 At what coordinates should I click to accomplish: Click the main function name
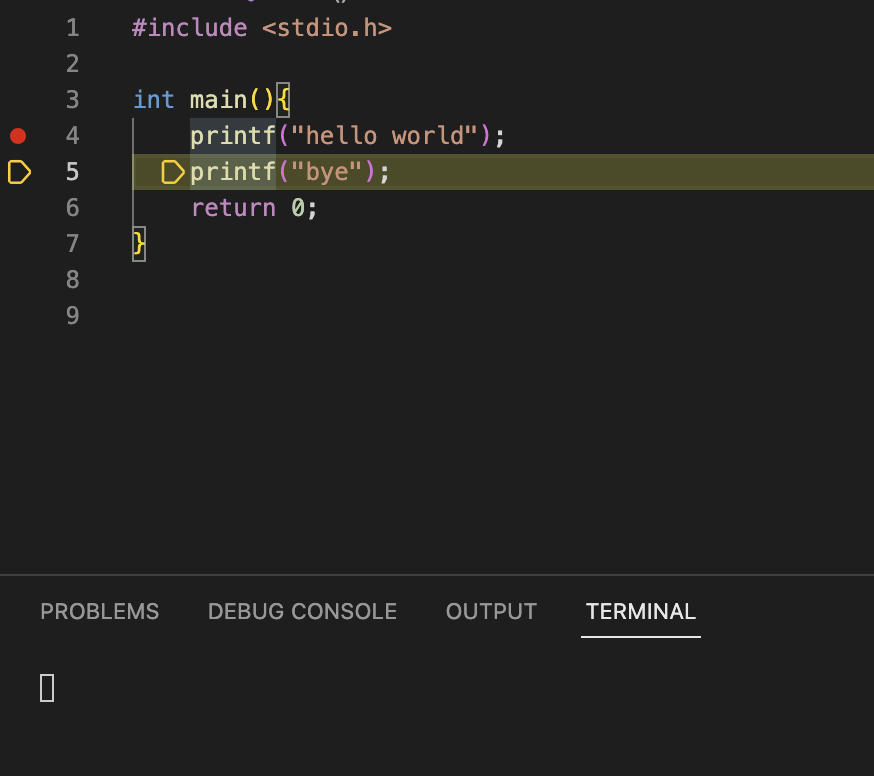[x=218, y=100]
